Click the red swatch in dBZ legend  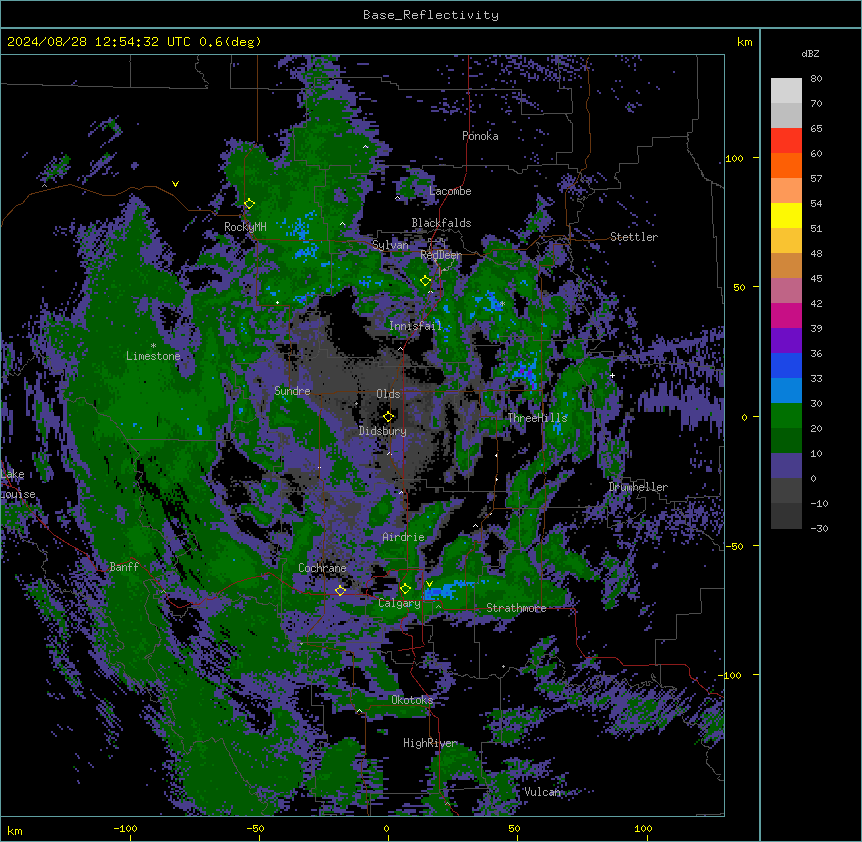[x=786, y=140]
